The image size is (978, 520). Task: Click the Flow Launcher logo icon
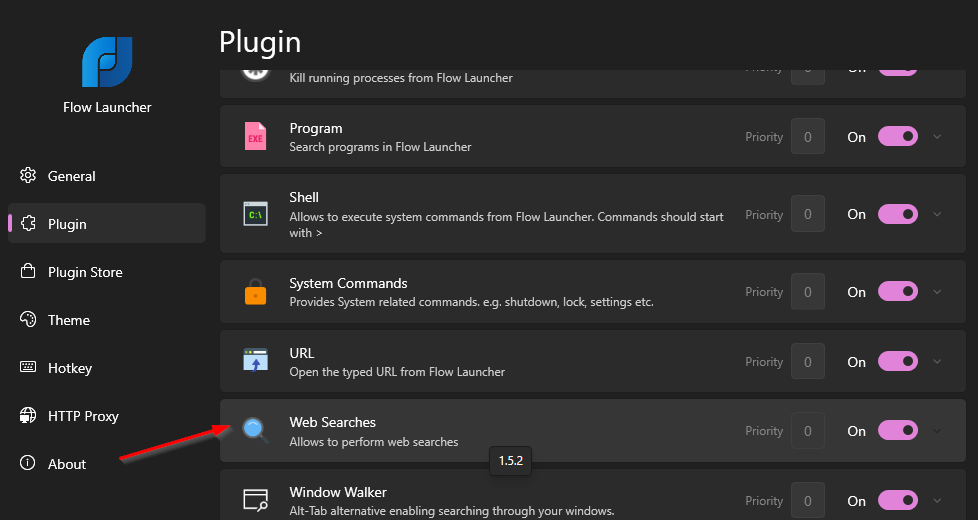107,62
